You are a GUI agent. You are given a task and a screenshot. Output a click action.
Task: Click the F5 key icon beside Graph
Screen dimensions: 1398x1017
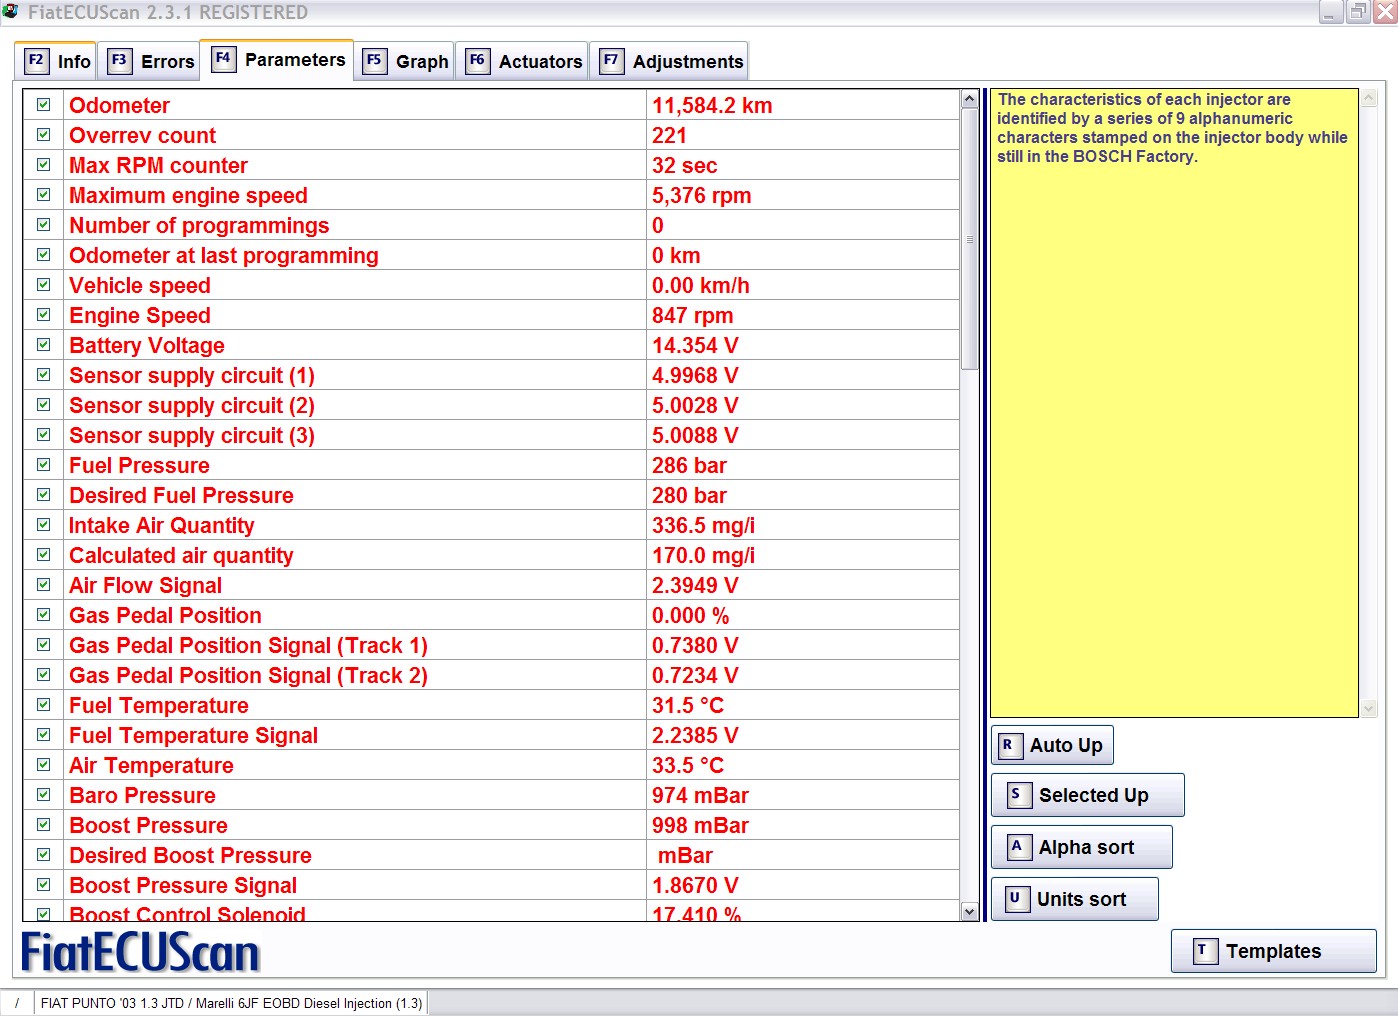374,60
